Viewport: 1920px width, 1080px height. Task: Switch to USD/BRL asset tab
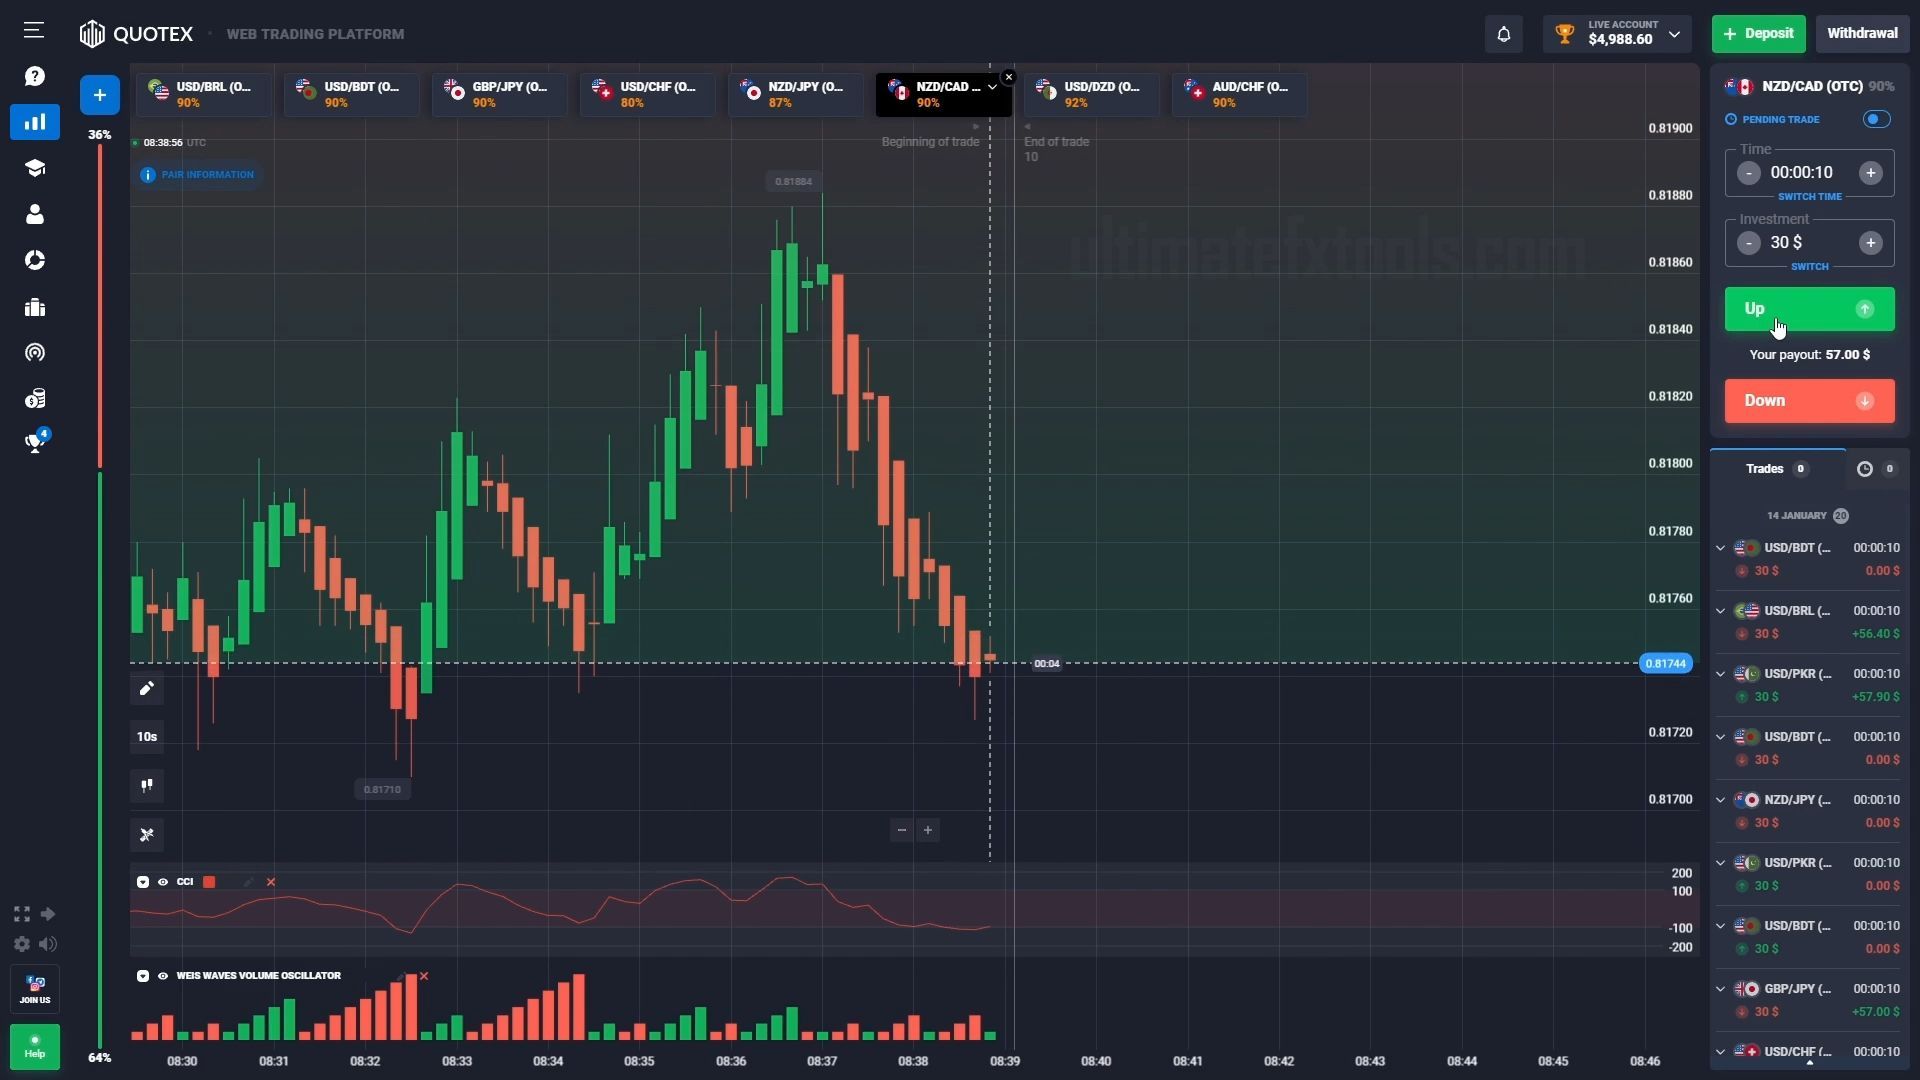[x=204, y=94]
